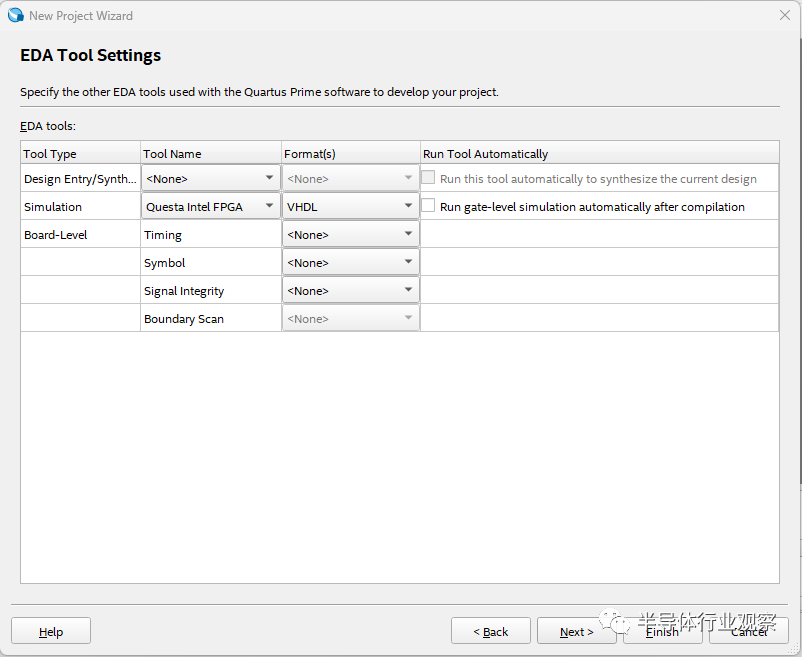The image size is (802, 657).
Task: Click the Quartus Prime title bar icon
Action: click(x=15, y=15)
